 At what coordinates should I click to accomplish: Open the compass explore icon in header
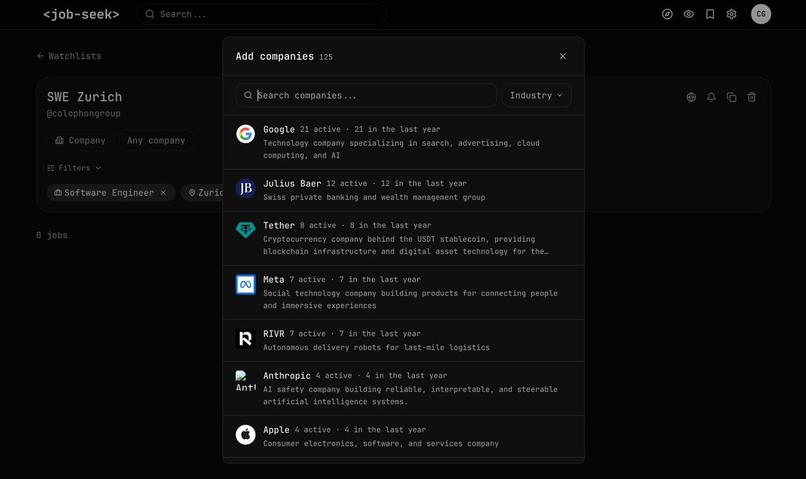point(667,14)
